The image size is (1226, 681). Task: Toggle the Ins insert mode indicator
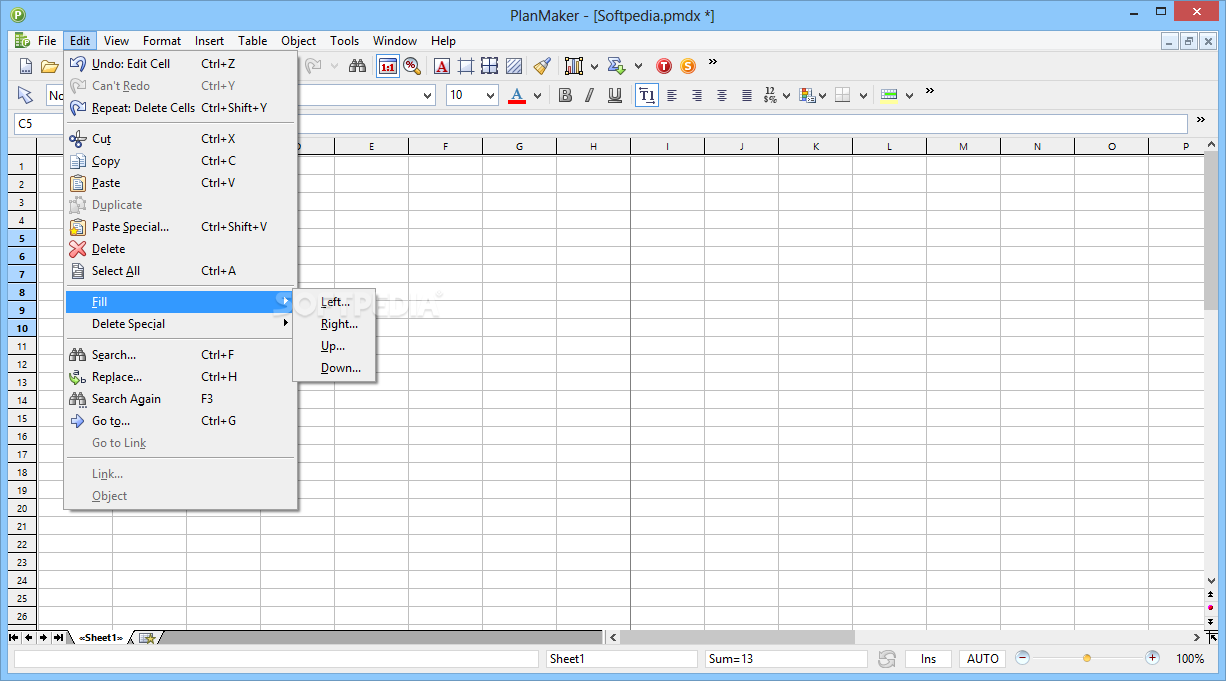point(928,659)
